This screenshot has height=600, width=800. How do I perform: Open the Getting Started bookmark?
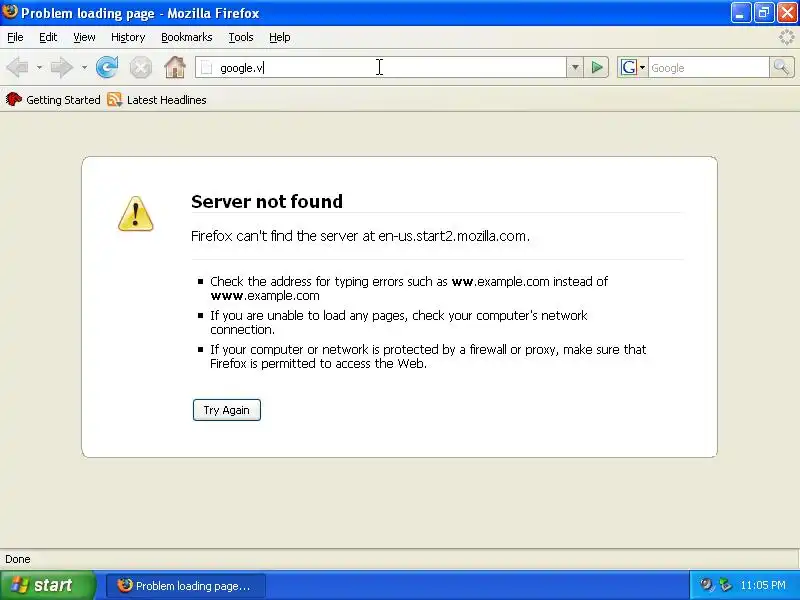[53, 99]
